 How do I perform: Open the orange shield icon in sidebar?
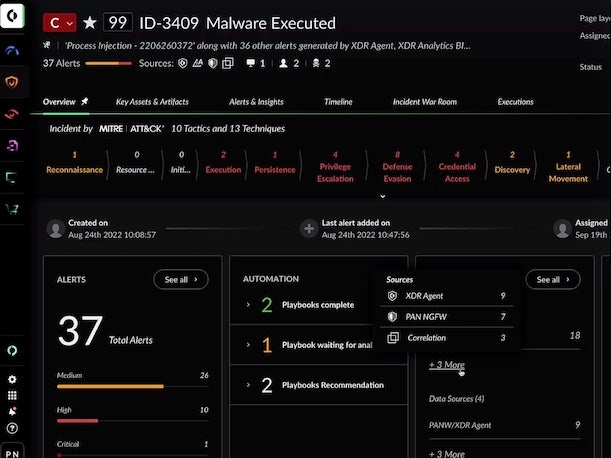pyautogui.click(x=13, y=82)
